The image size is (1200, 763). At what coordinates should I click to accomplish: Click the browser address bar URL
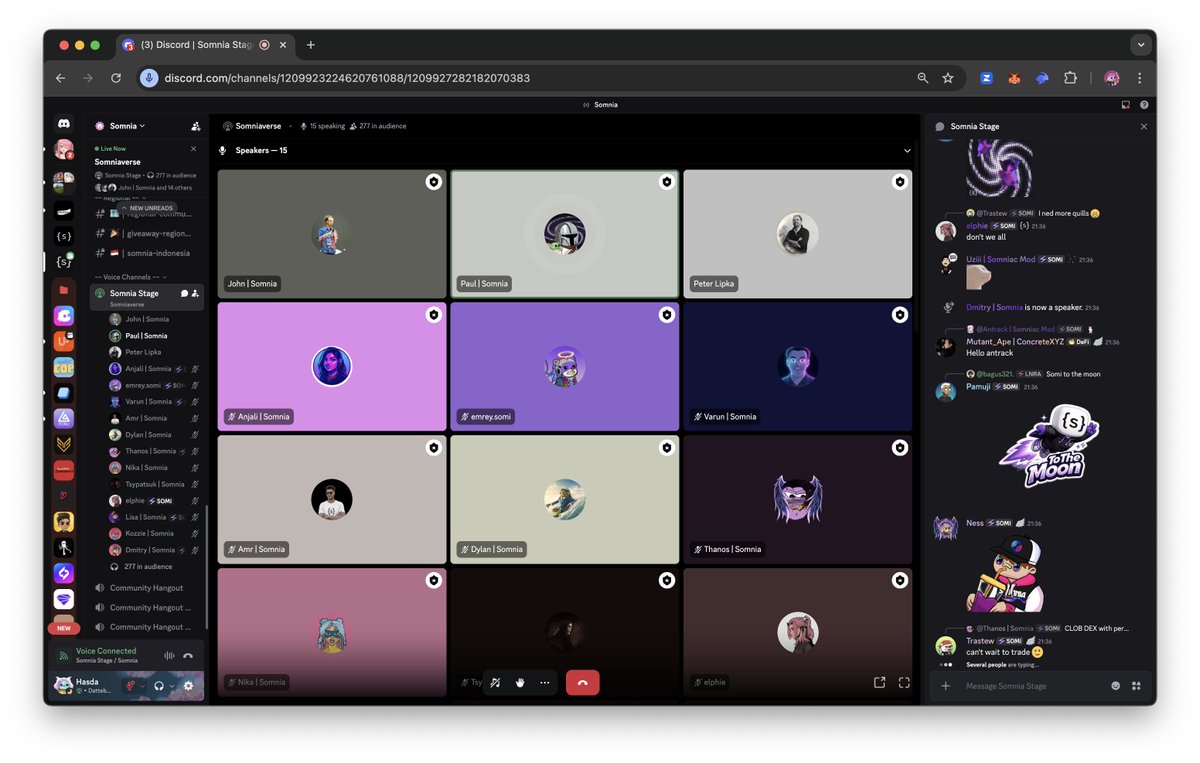347,78
